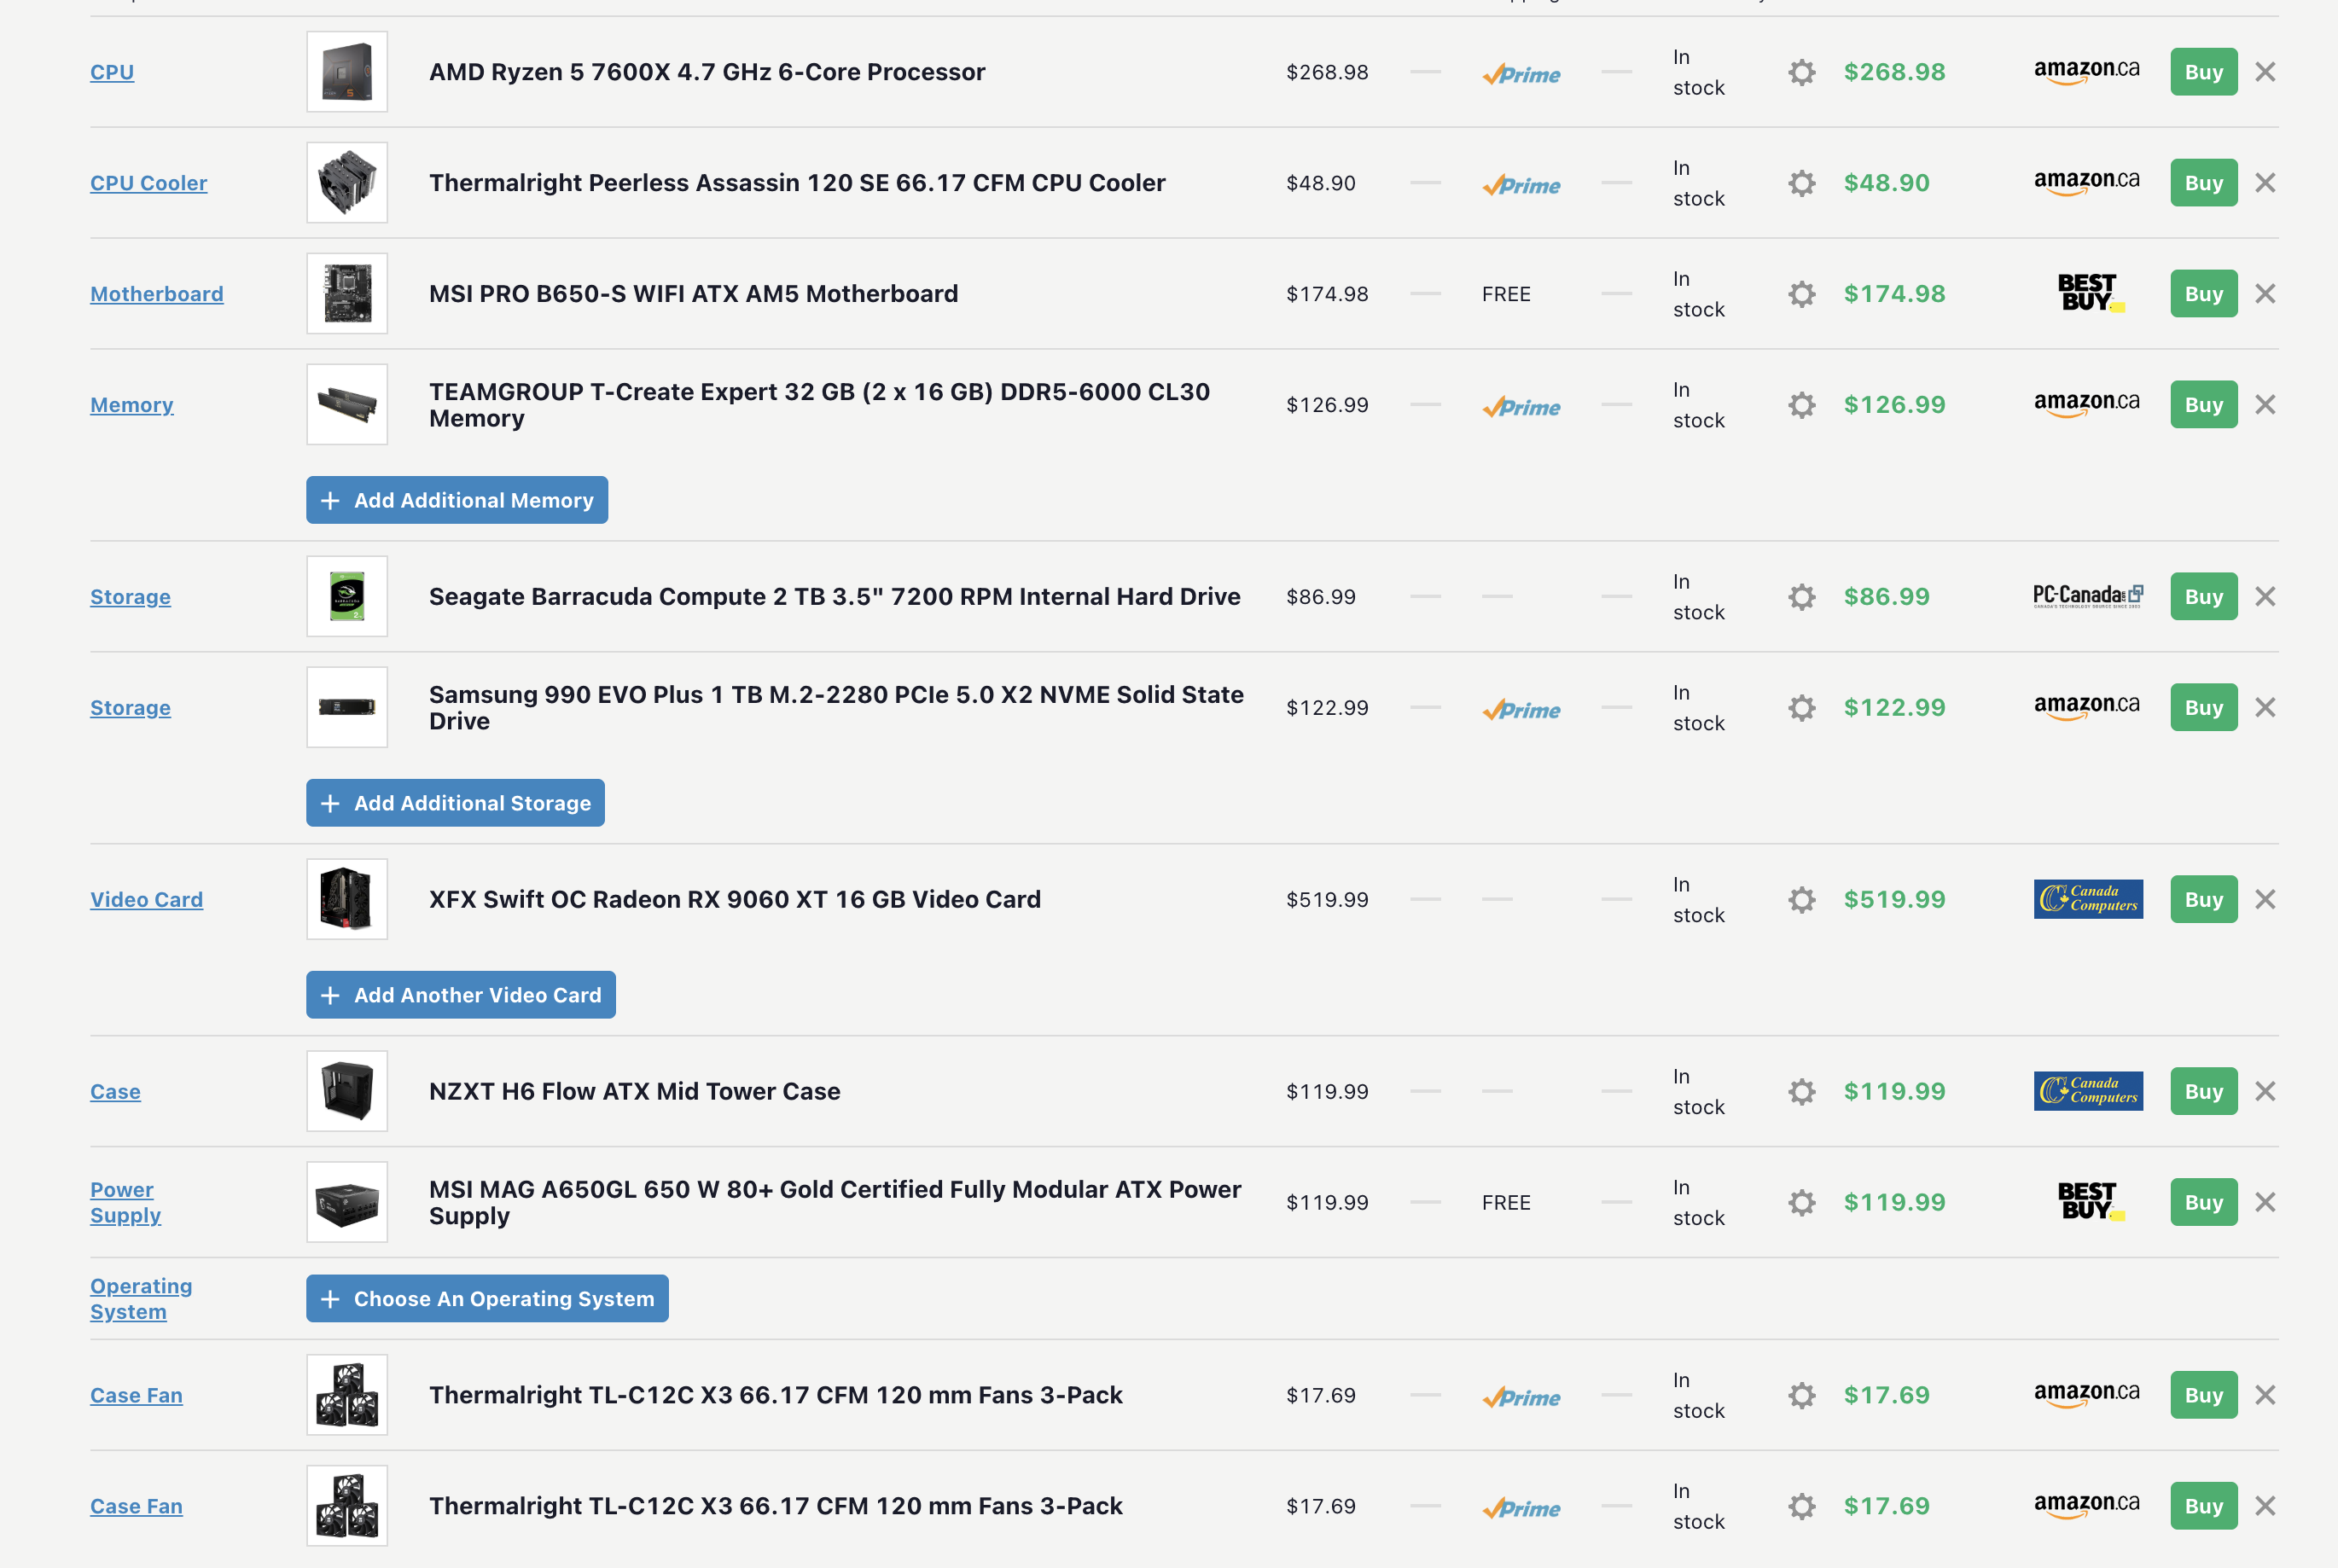Image resolution: width=2338 pixels, height=1568 pixels.
Task: Open settings gear for the Video Card row
Action: click(1801, 900)
